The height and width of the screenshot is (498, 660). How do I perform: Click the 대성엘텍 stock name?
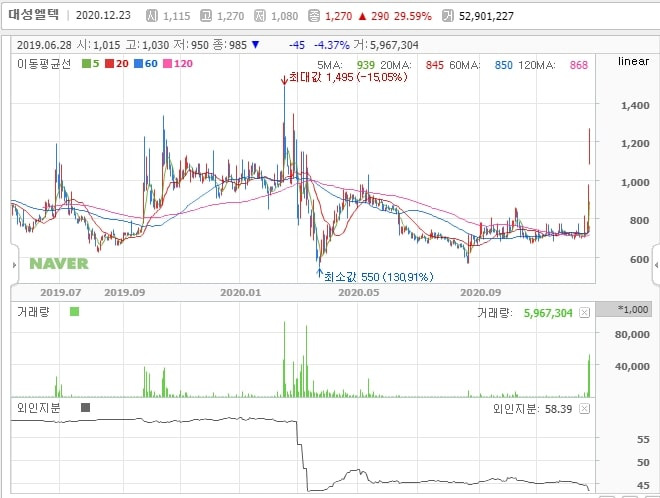34,15
